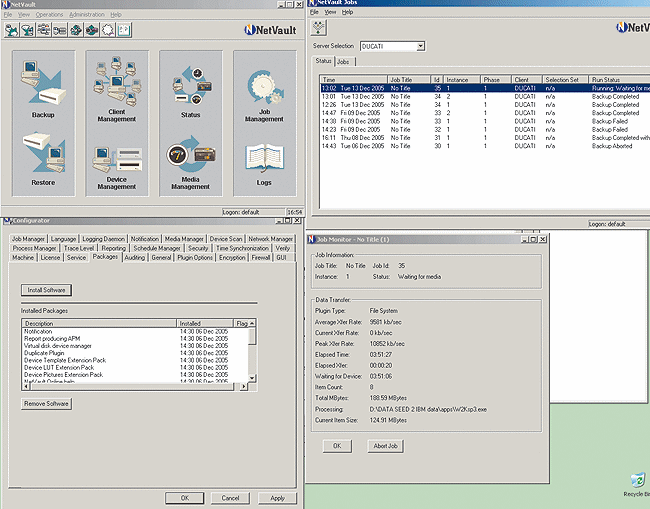Open the View menu in NetVault window
The image size is (650, 509).
click(x=24, y=15)
